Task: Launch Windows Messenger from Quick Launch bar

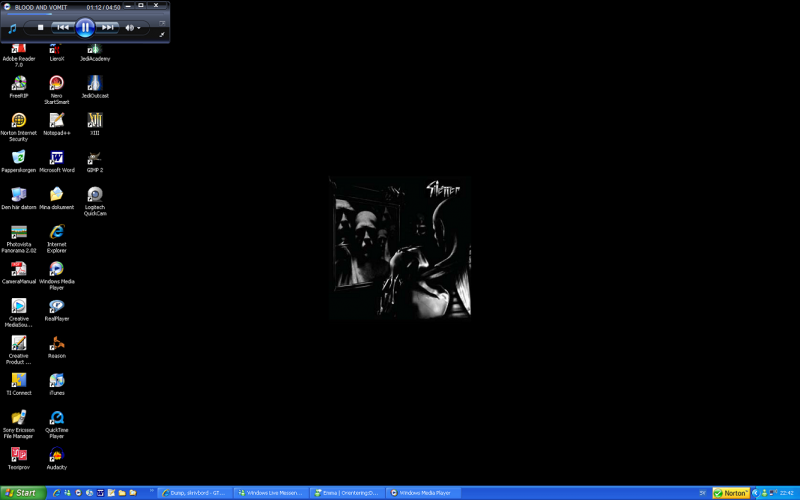Action: pyautogui.click(x=67, y=493)
